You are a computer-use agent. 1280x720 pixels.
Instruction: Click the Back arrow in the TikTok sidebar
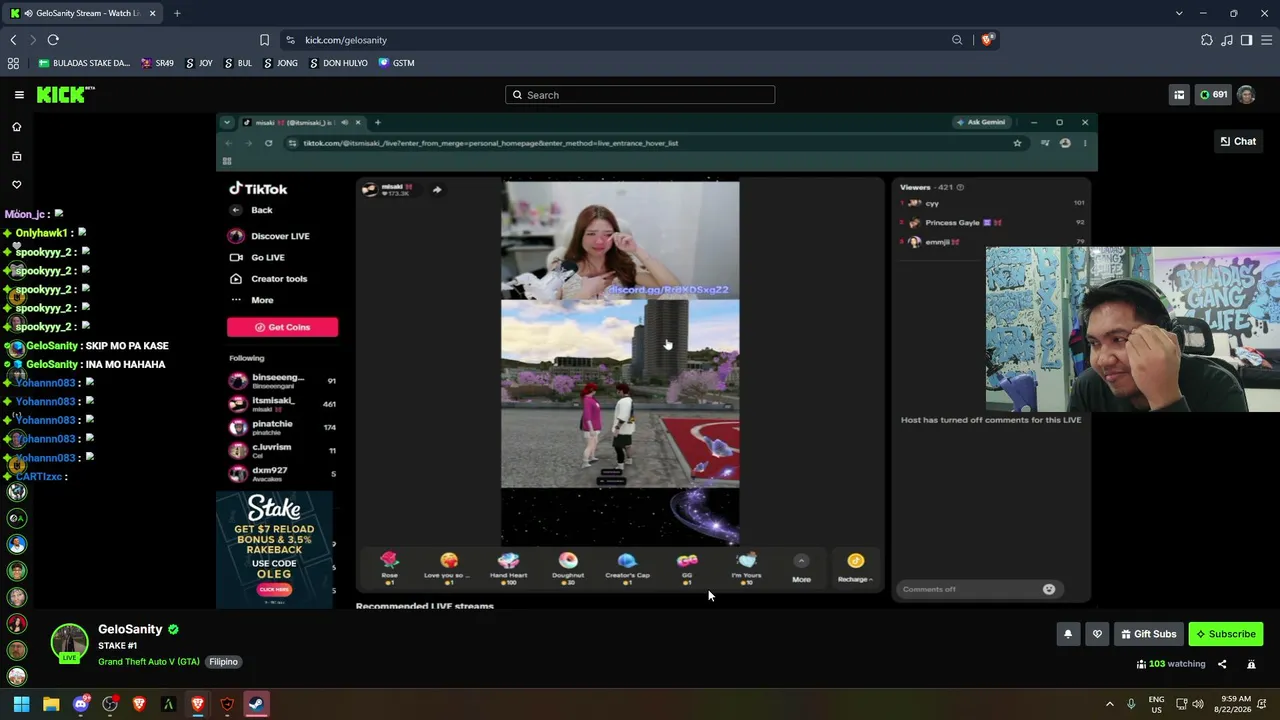tap(236, 210)
